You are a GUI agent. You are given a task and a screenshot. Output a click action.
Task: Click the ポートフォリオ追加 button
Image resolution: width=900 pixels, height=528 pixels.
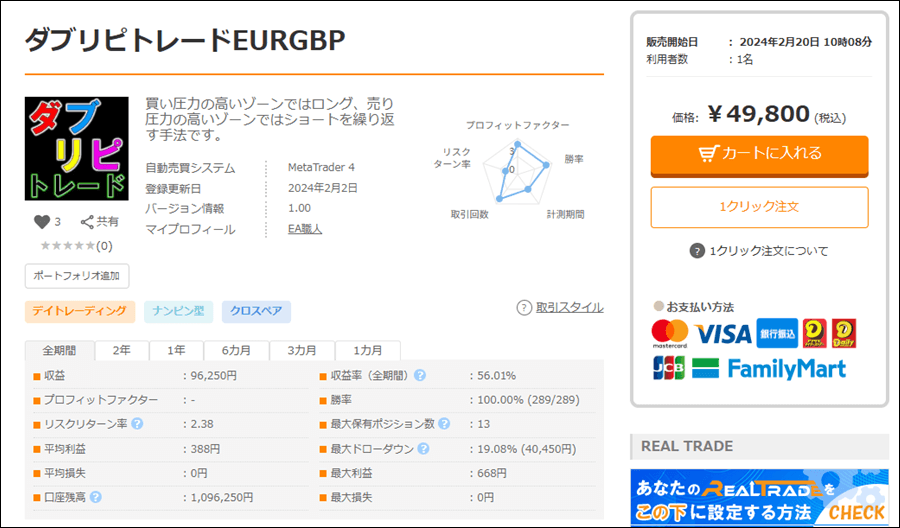77,275
